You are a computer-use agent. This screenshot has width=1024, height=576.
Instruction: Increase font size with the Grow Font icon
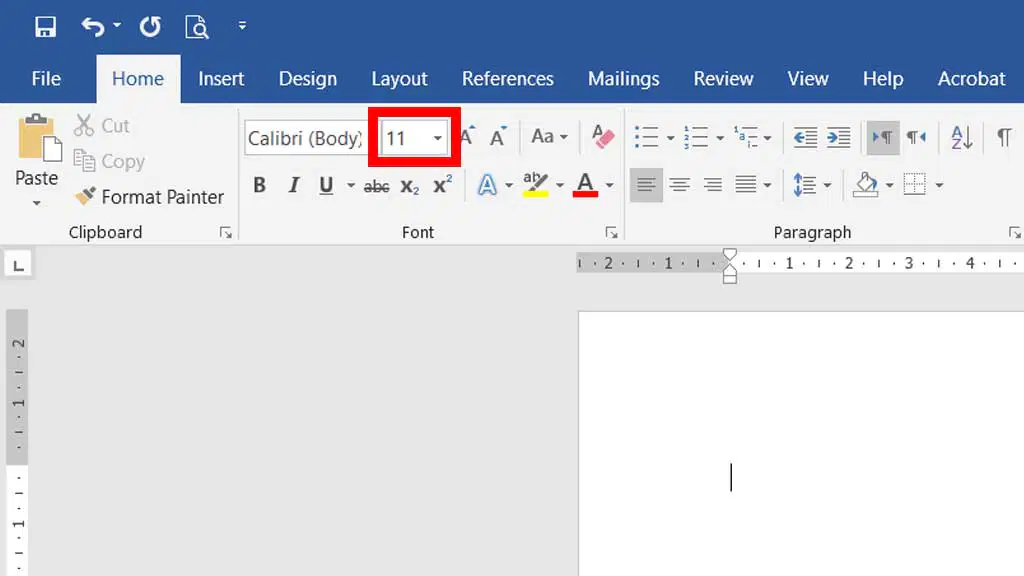468,137
